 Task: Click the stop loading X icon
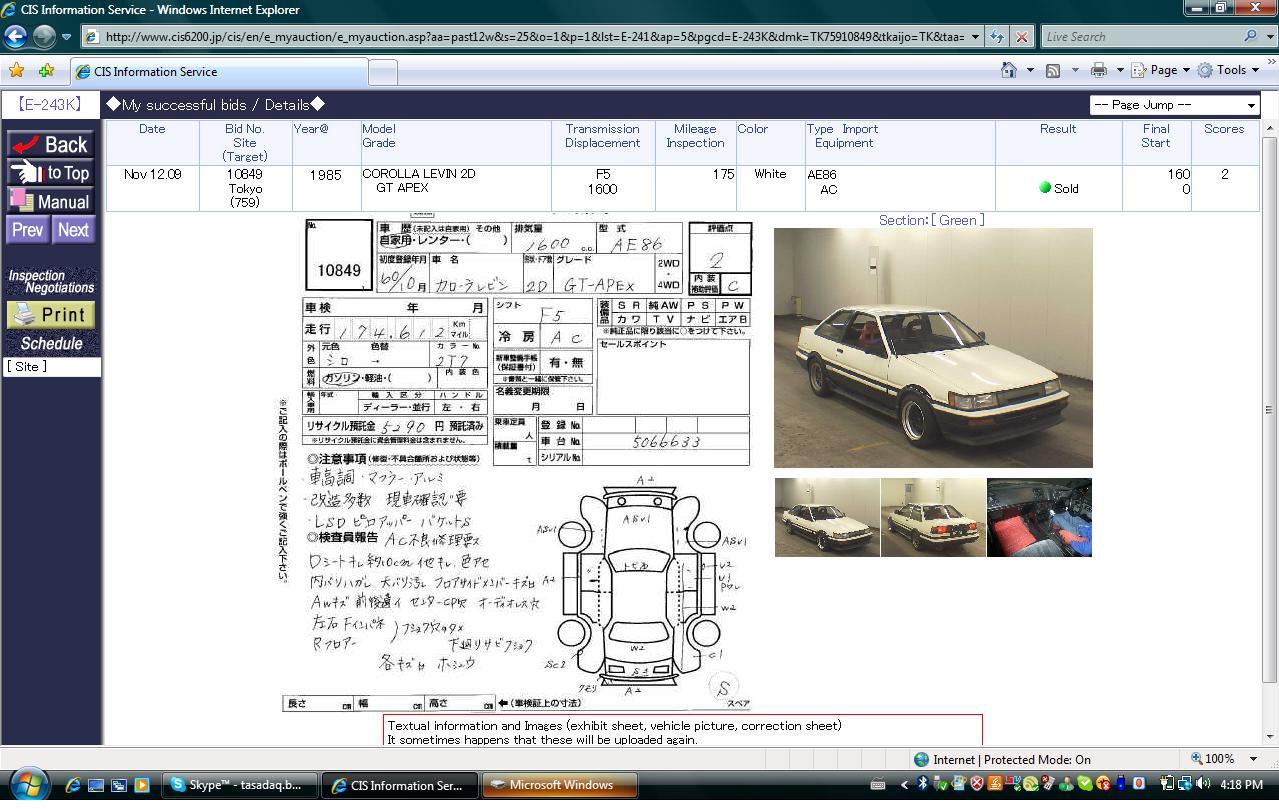pyautogui.click(x=1021, y=37)
